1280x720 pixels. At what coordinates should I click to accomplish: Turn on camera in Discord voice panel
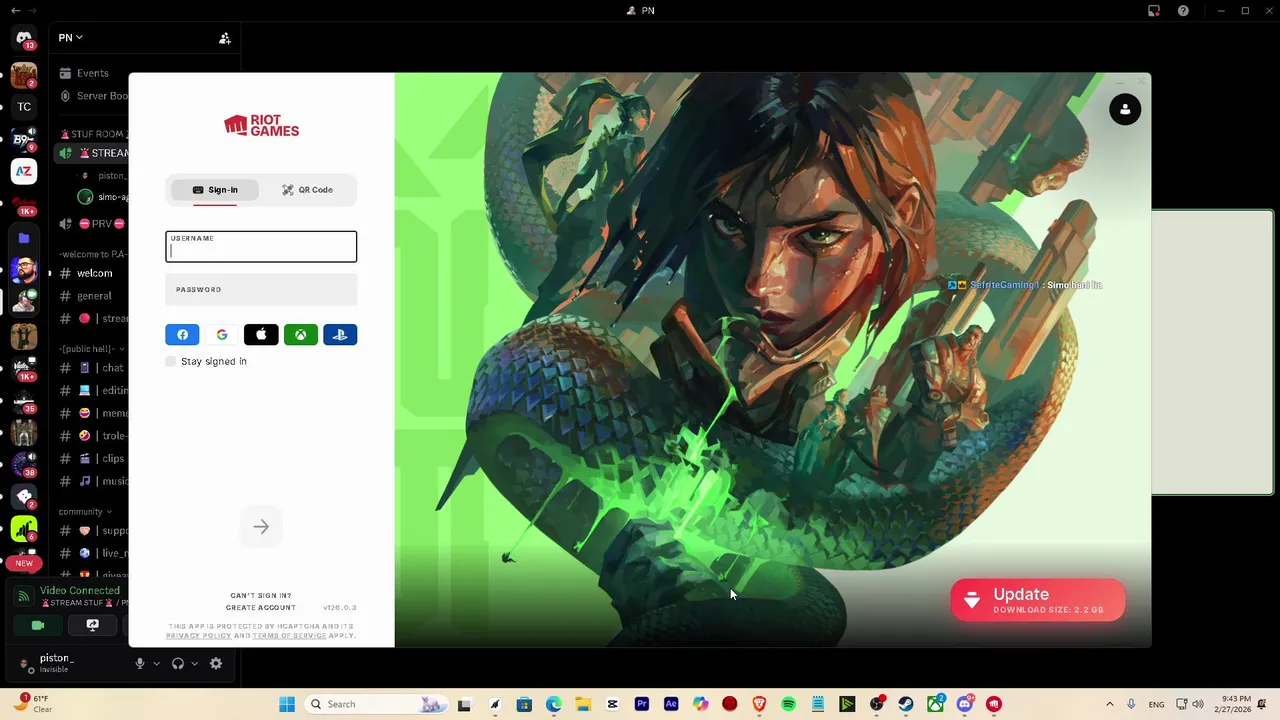click(x=38, y=625)
